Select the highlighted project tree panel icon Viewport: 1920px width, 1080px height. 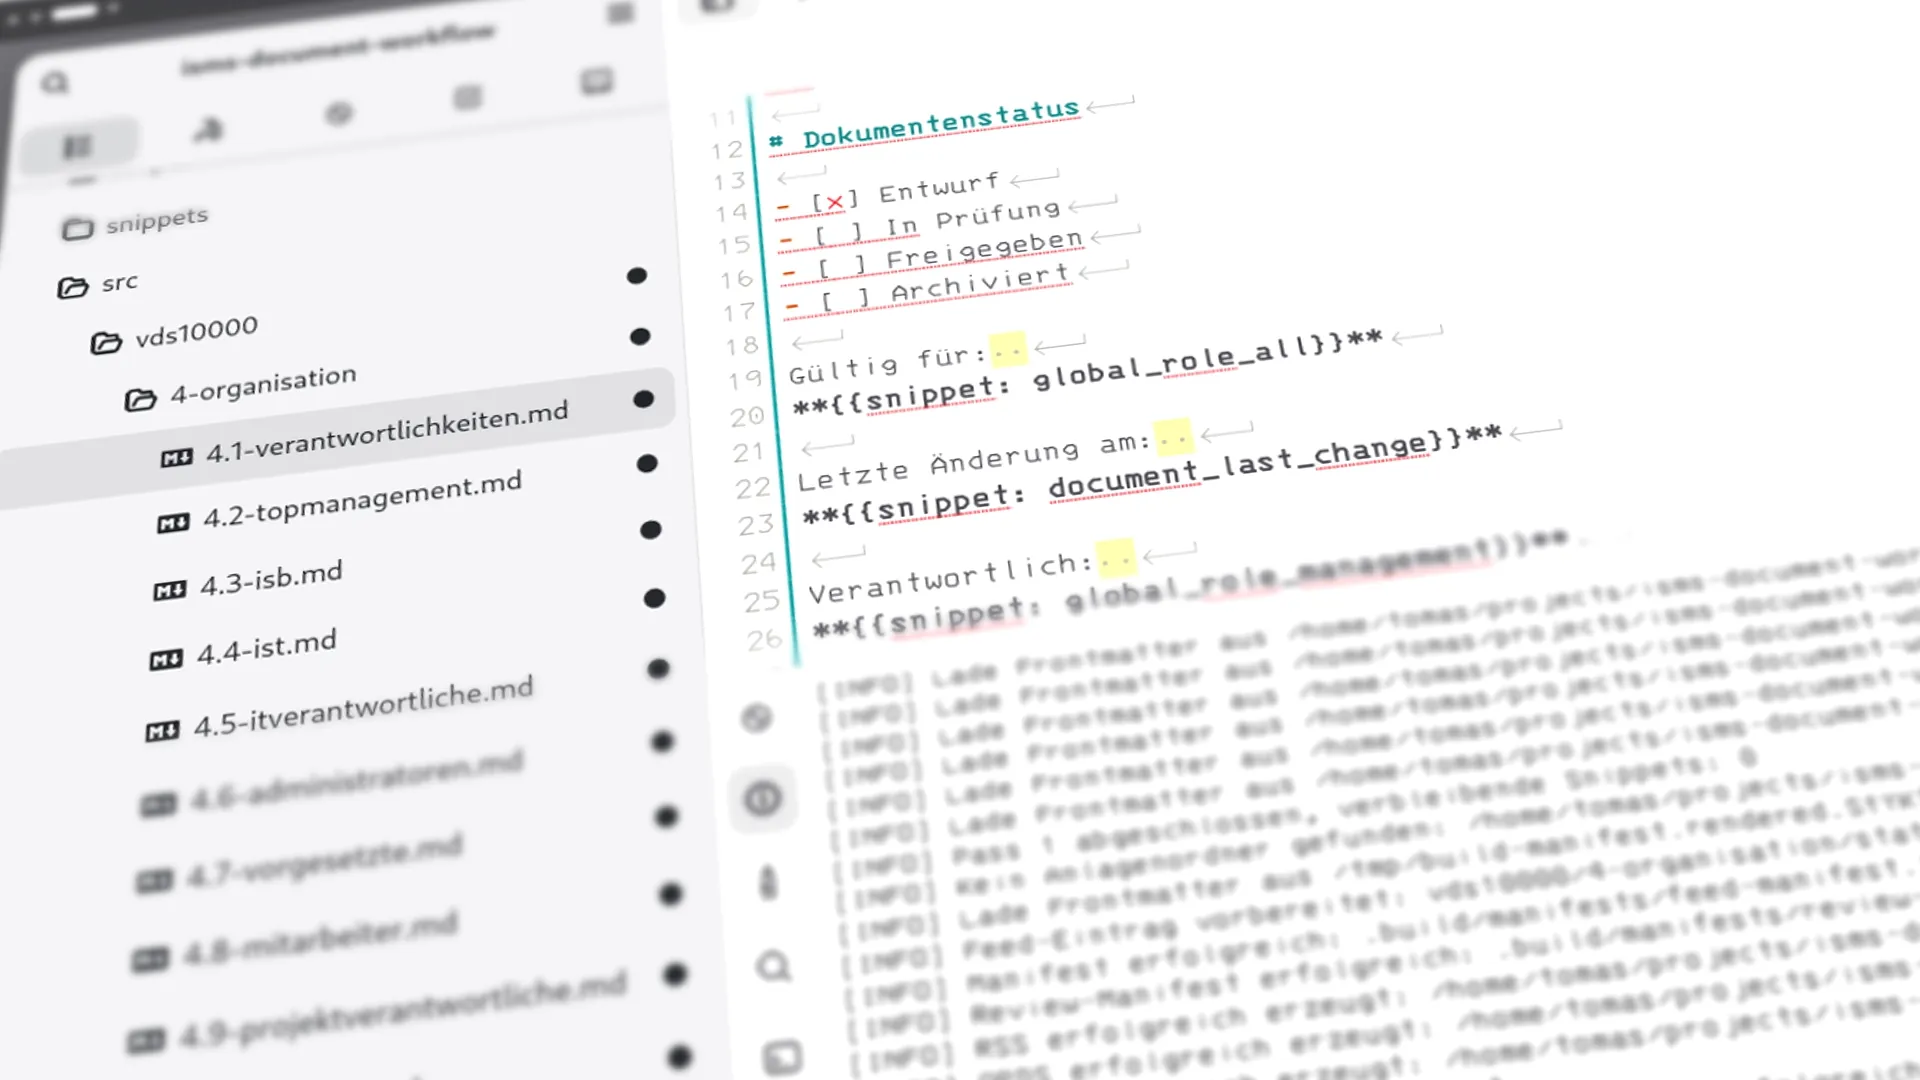coord(78,146)
